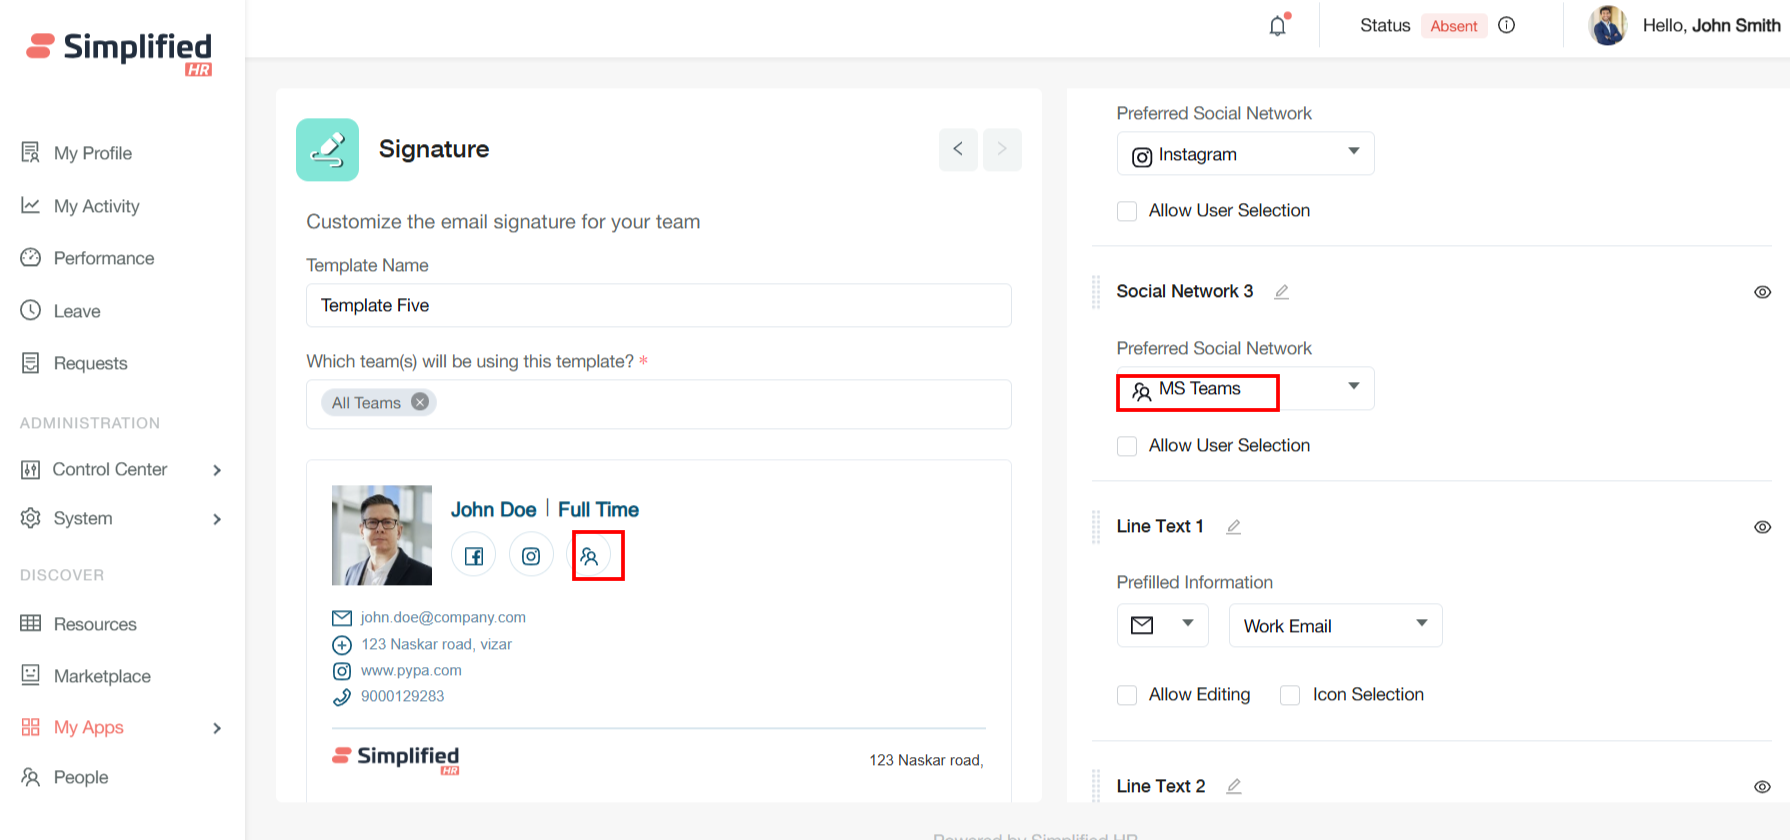Image resolution: width=1790 pixels, height=840 pixels.
Task: Tick the Icon Selection checkbox
Action: point(1290,695)
